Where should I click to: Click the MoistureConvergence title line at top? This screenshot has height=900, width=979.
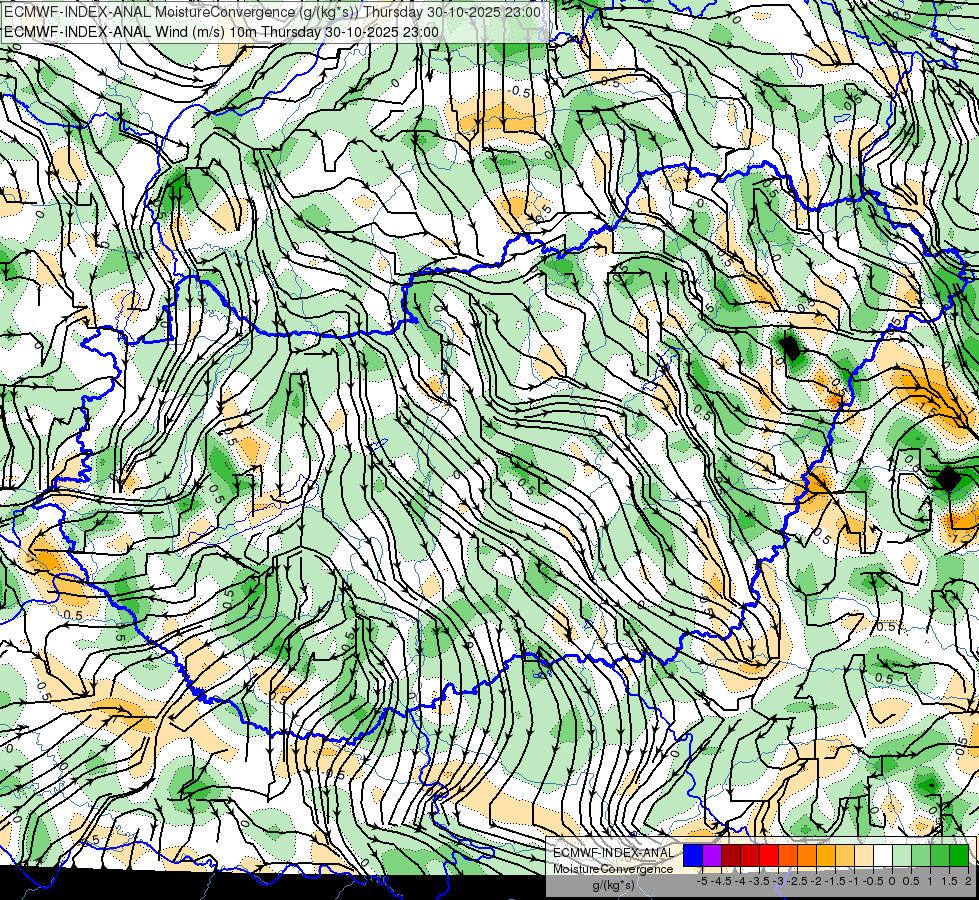[x=272, y=12]
